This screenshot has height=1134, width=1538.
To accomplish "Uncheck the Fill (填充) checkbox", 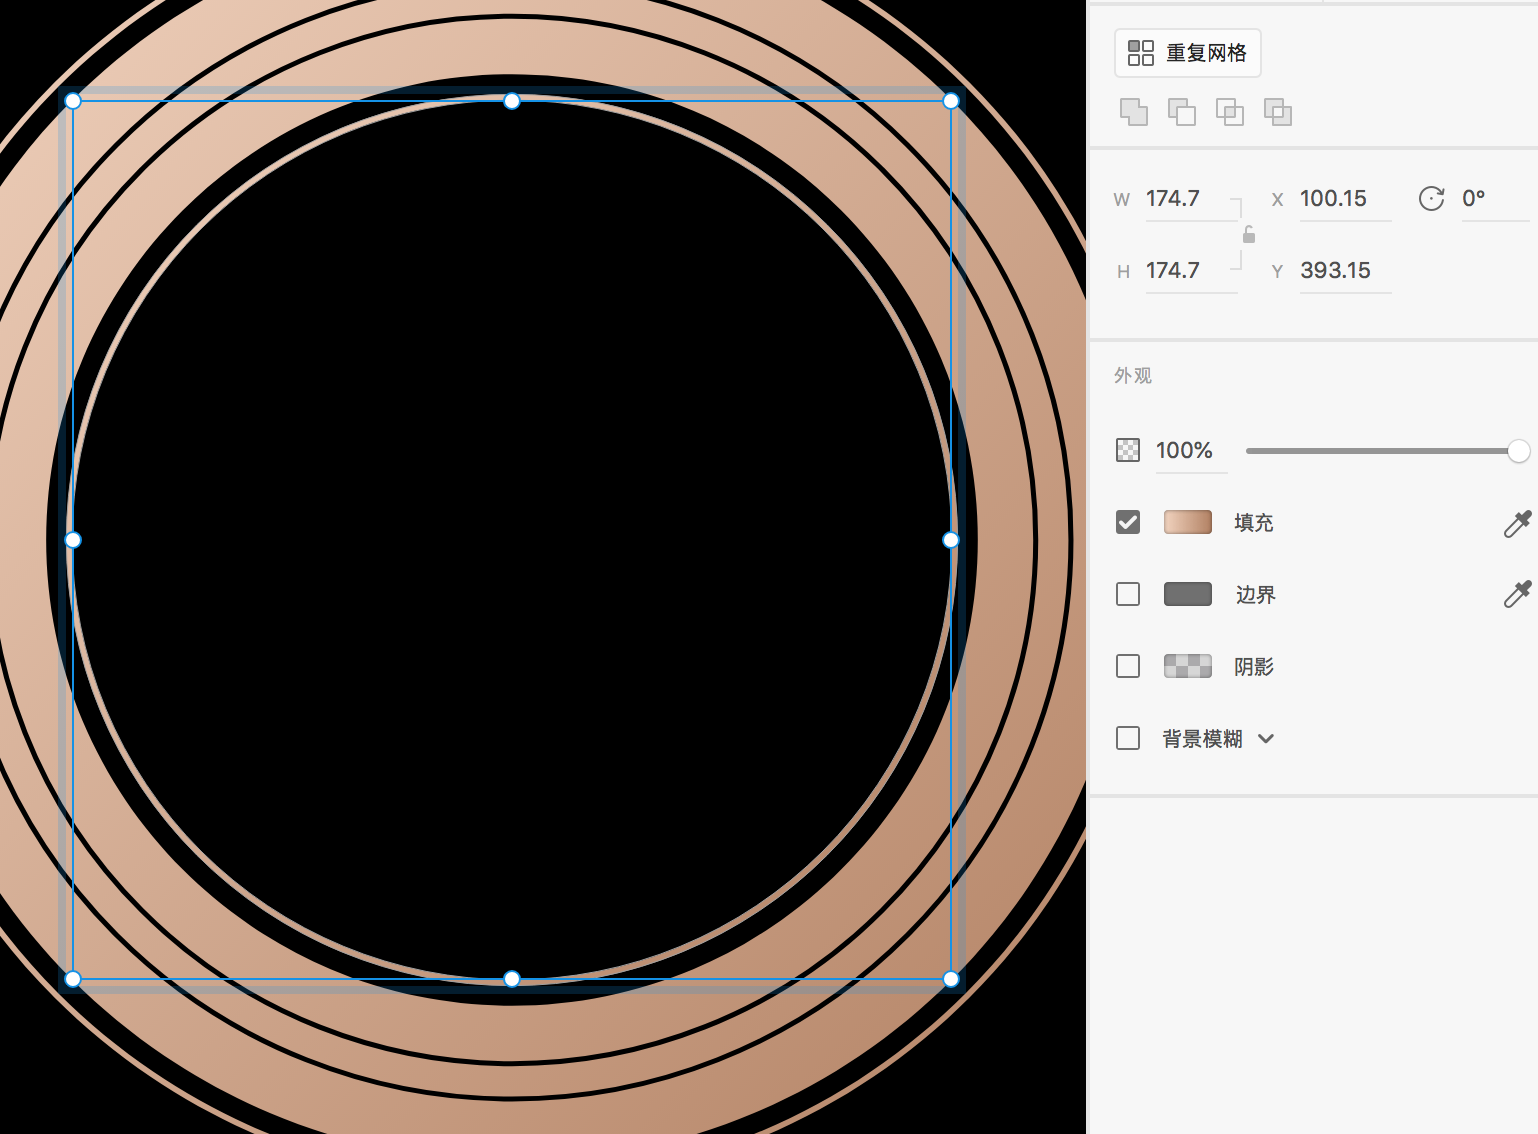I will (1127, 522).
